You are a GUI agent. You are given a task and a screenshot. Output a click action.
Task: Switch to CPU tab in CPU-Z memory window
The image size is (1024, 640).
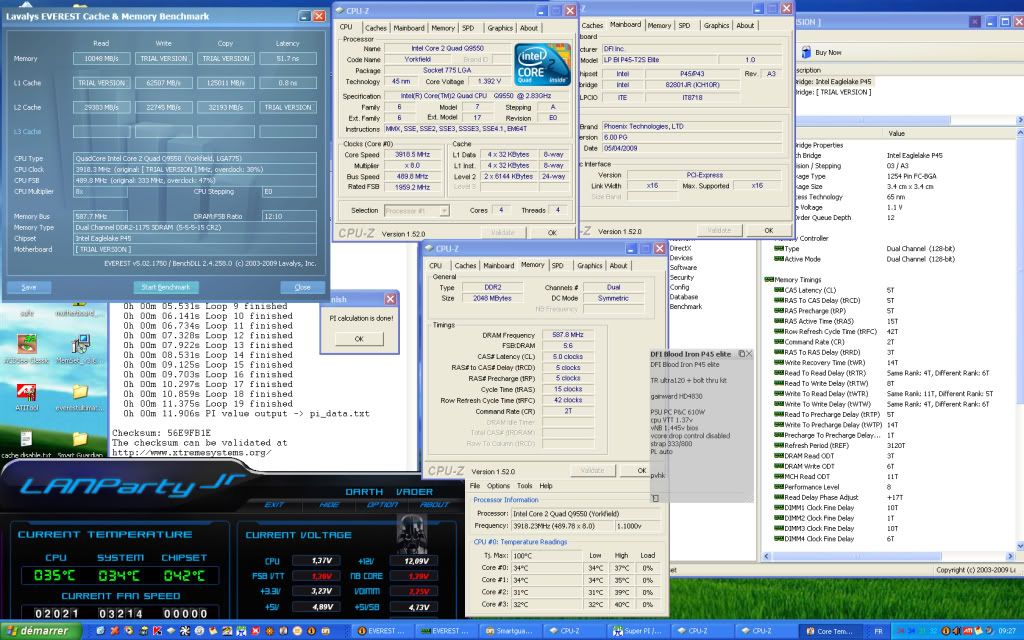[x=436, y=266]
